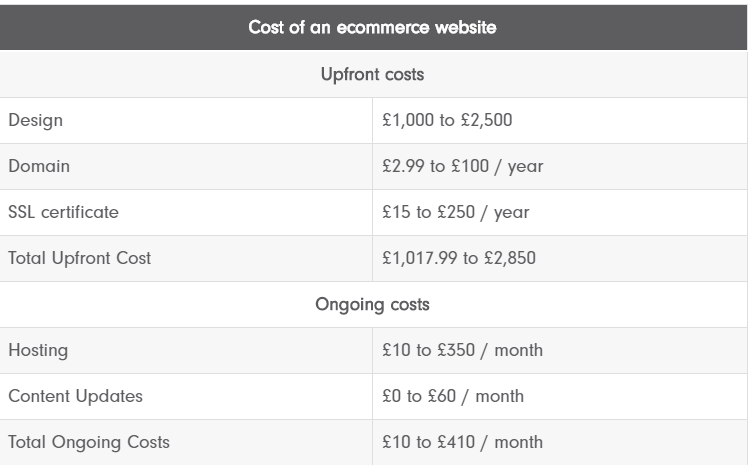Click the 'Content Updates' row label
Viewport: 749px width, 465px height.
(75, 396)
